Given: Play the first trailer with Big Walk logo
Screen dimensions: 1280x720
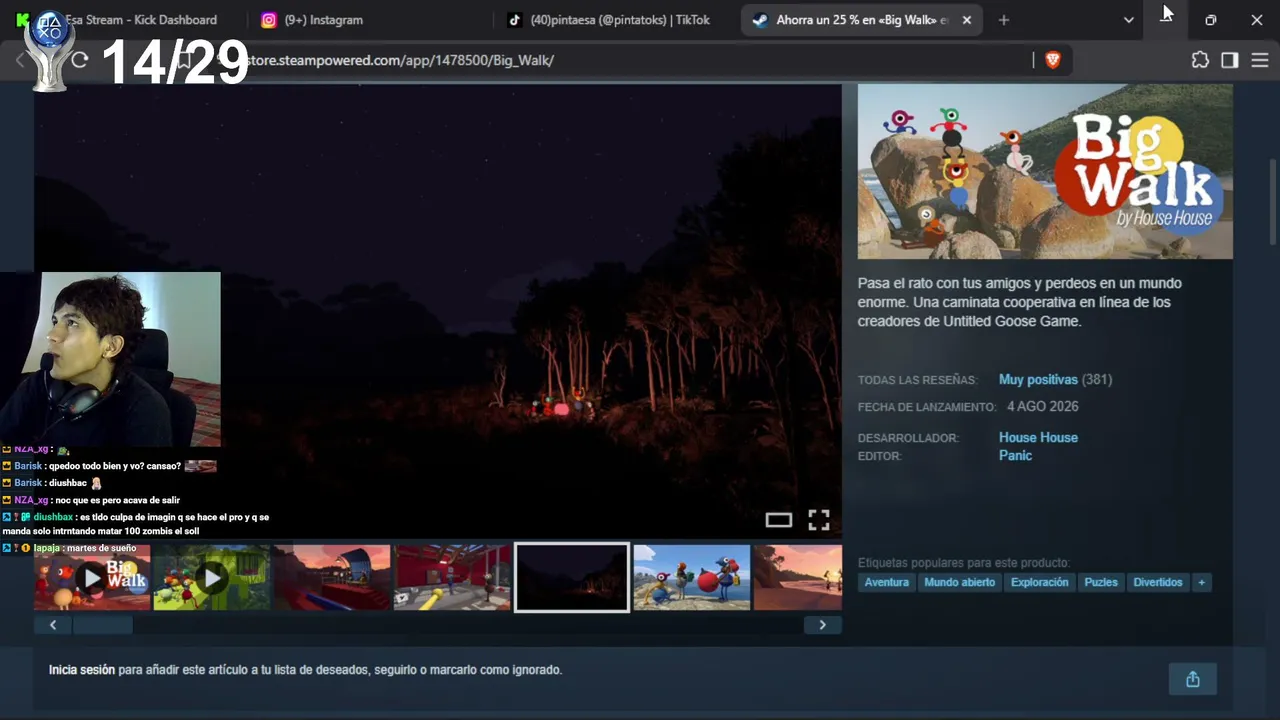Looking at the screenshot, I should 92,577.
